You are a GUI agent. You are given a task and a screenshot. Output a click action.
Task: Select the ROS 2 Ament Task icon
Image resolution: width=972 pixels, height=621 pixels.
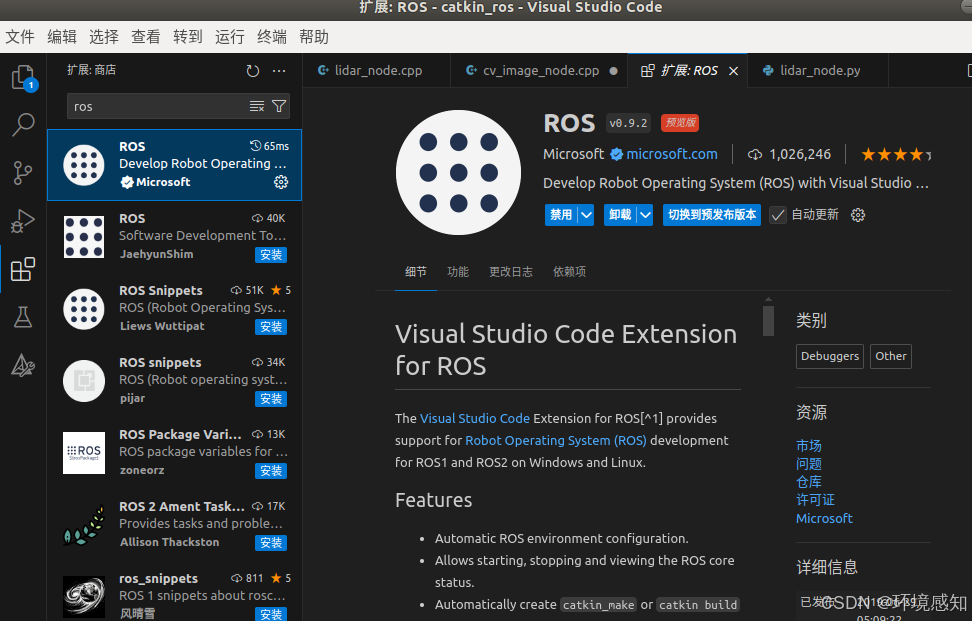point(84,525)
